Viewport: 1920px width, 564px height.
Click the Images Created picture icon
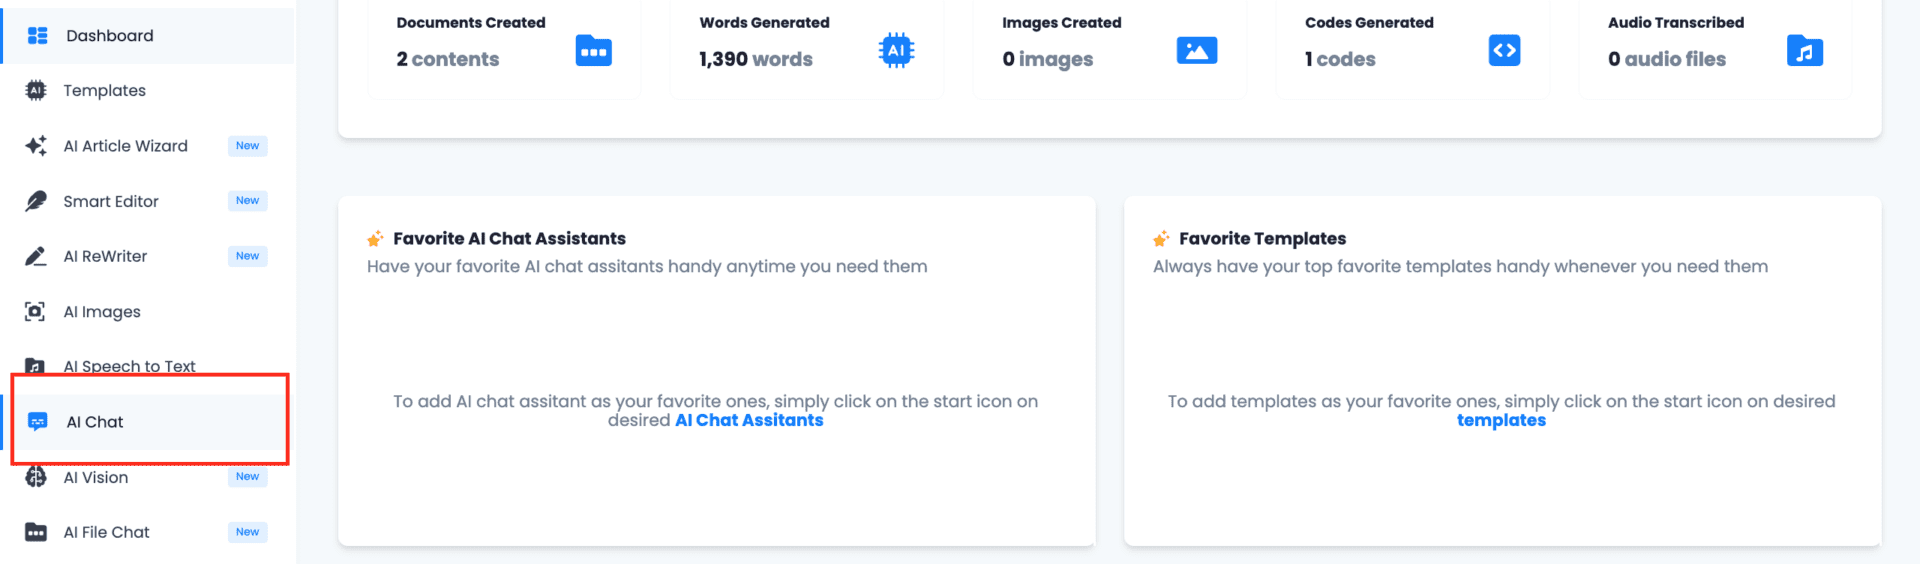1197,50
